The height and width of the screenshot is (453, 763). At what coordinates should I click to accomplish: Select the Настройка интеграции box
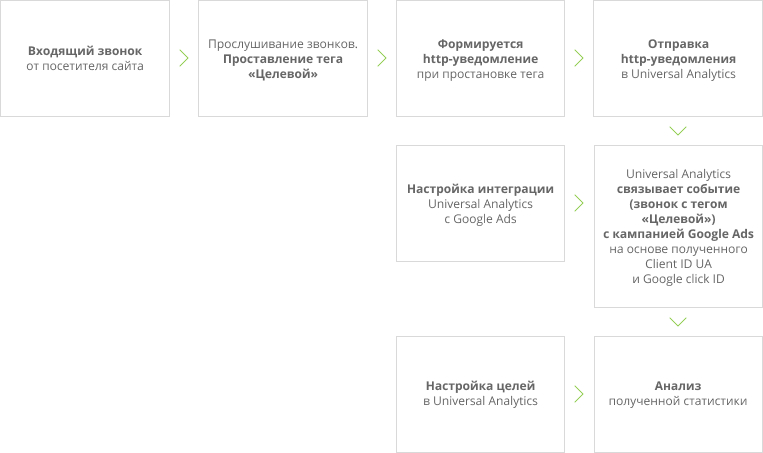(x=480, y=203)
